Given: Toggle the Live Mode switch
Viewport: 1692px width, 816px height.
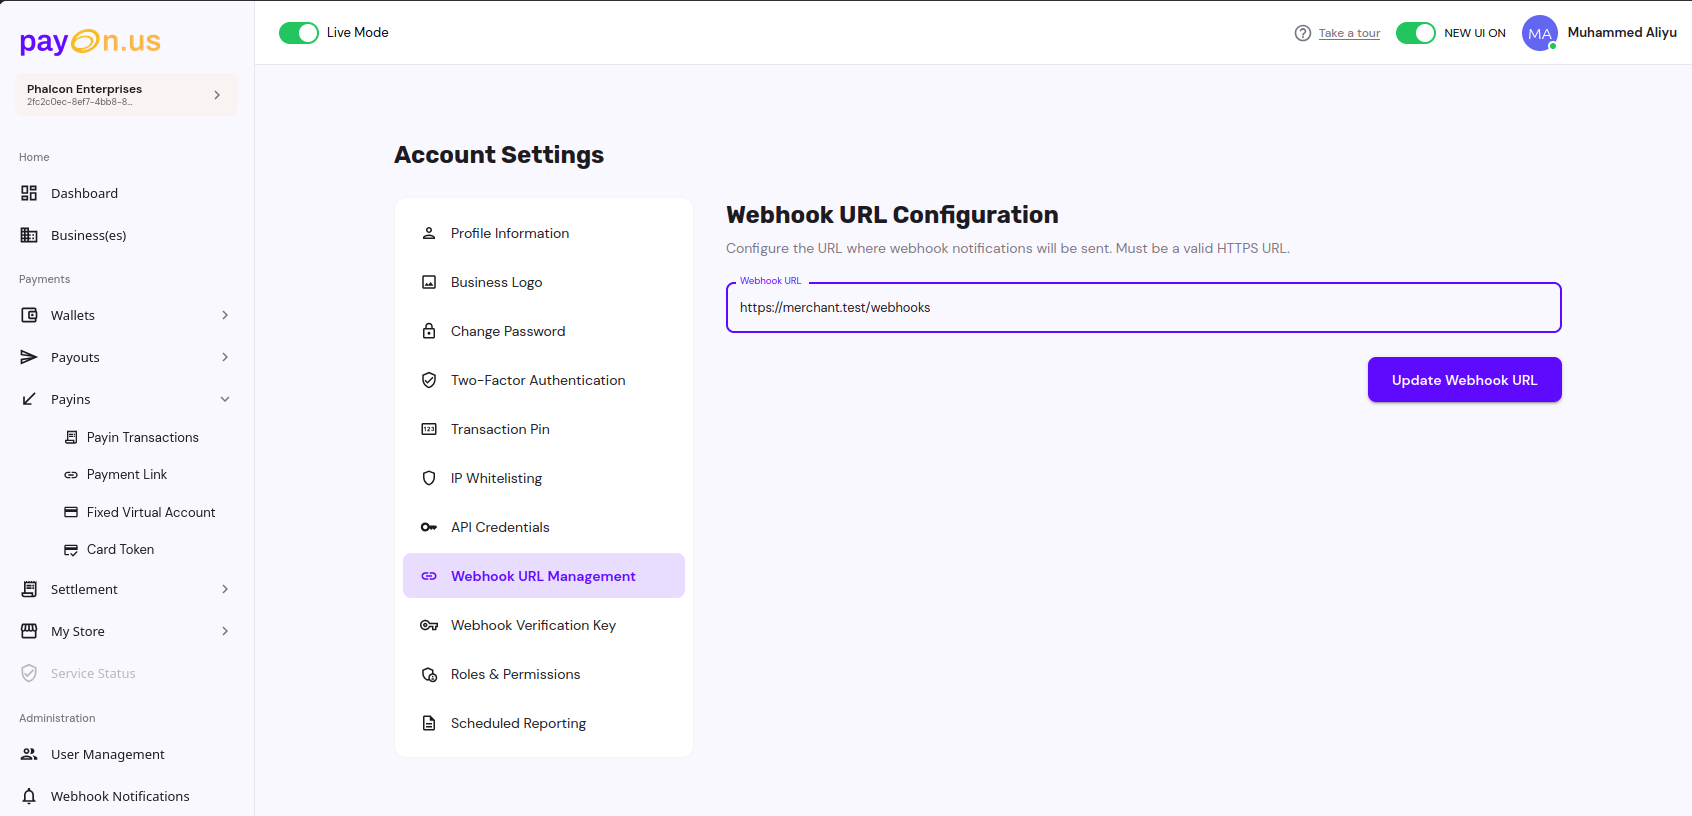Looking at the screenshot, I should 299,33.
